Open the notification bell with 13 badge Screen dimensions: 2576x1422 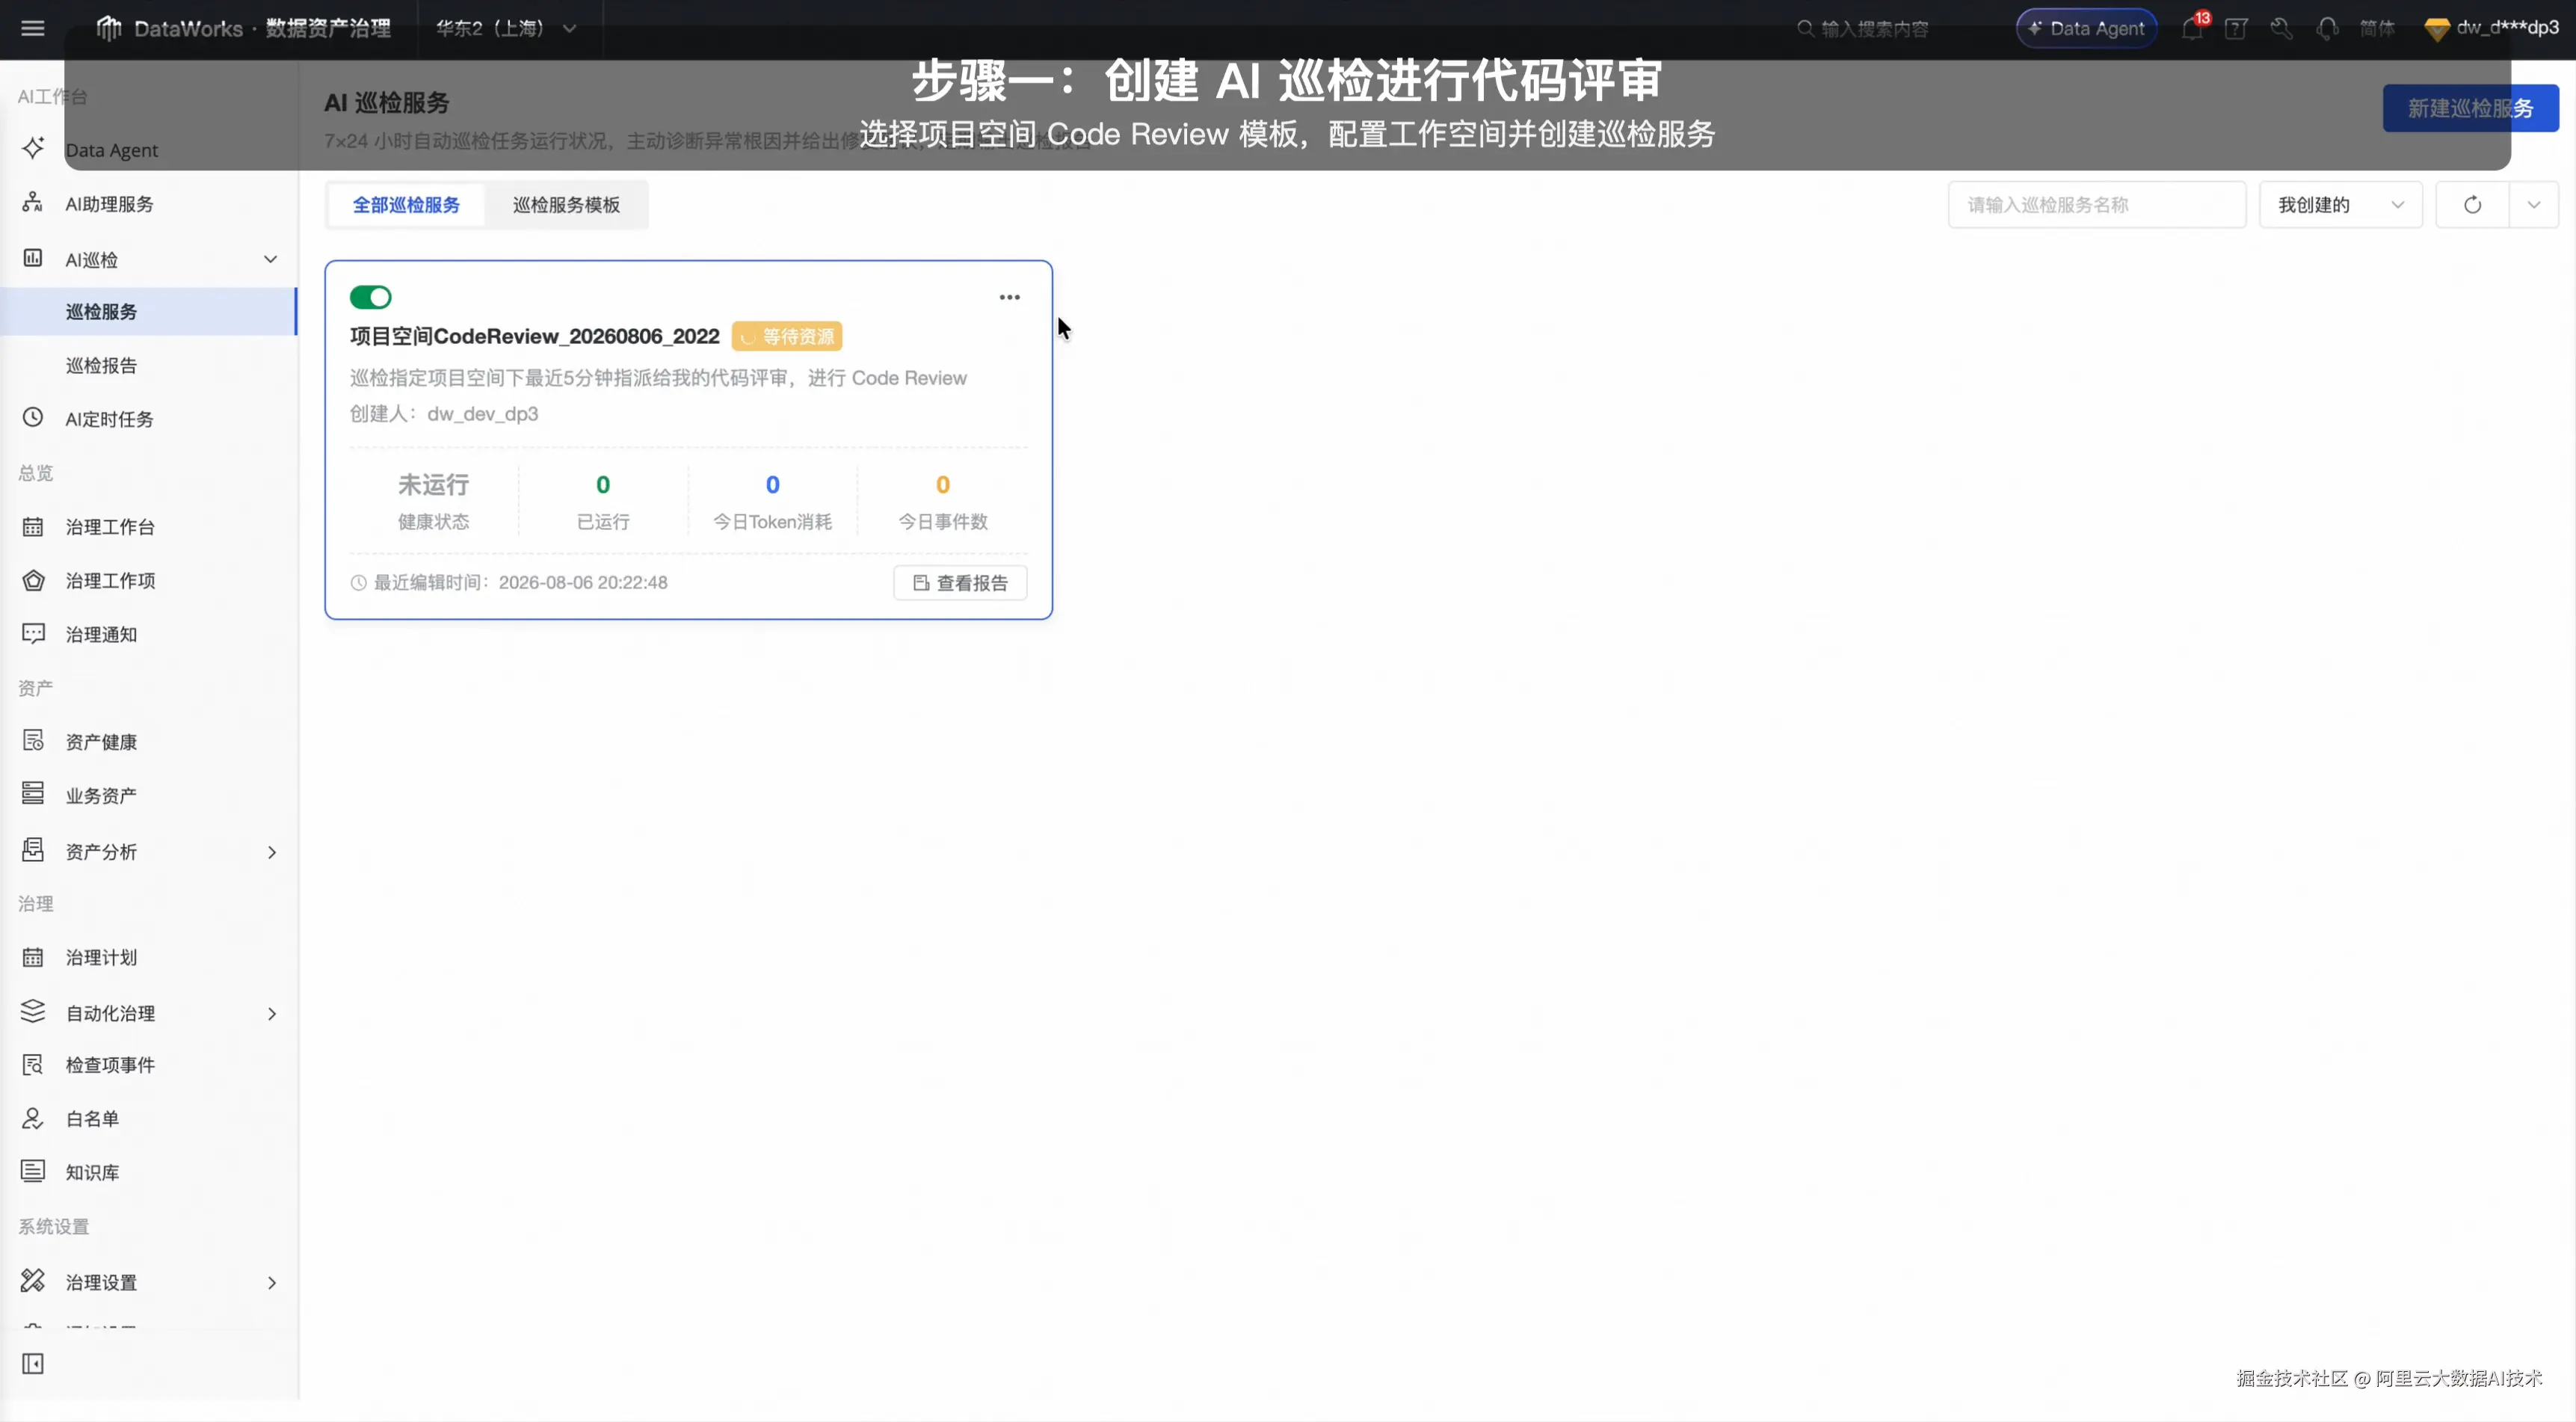pyautogui.click(x=2192, y=28)
